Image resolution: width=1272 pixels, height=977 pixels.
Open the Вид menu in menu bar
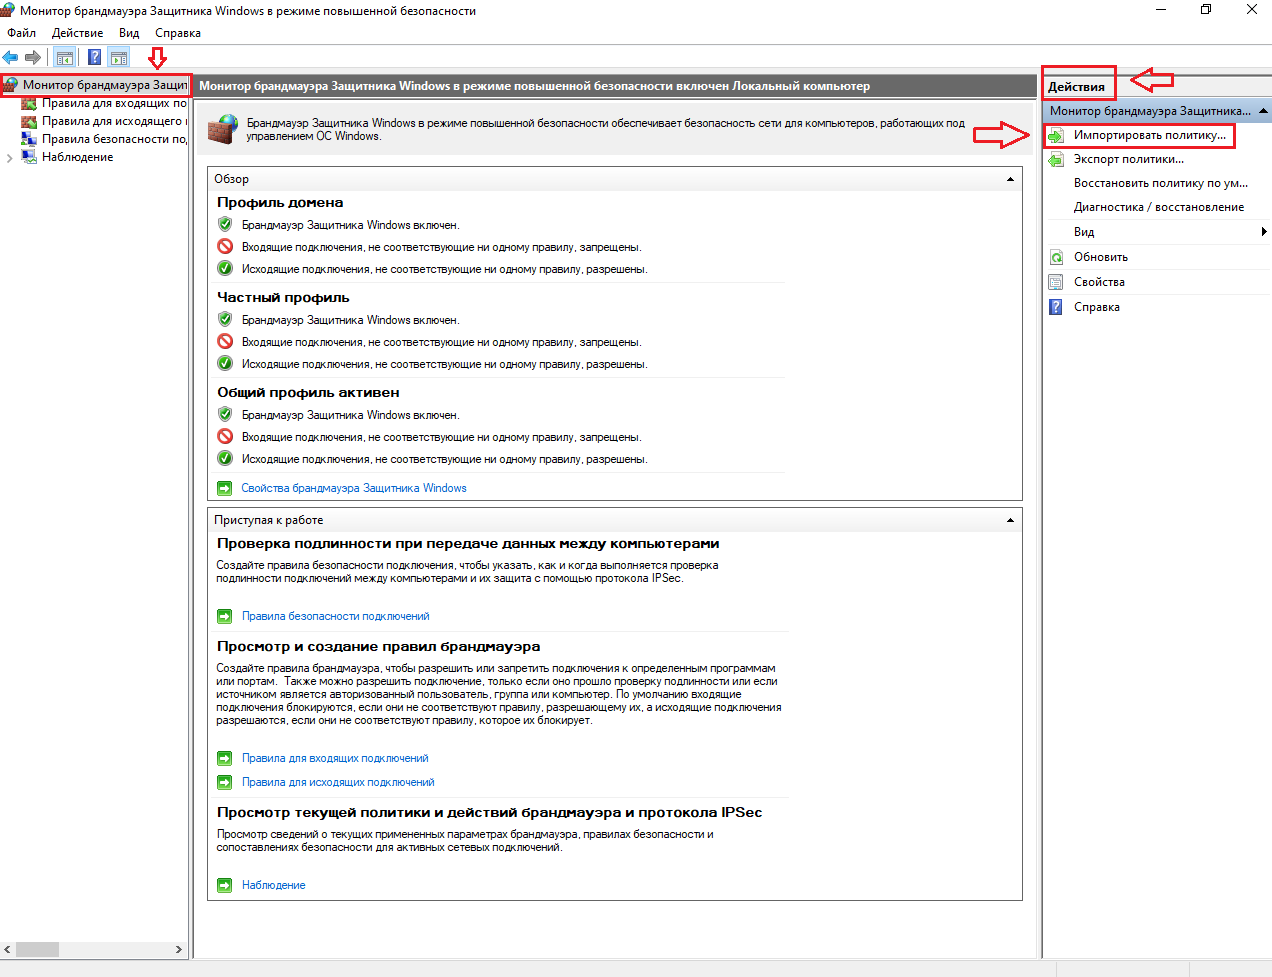click(129, 33)
